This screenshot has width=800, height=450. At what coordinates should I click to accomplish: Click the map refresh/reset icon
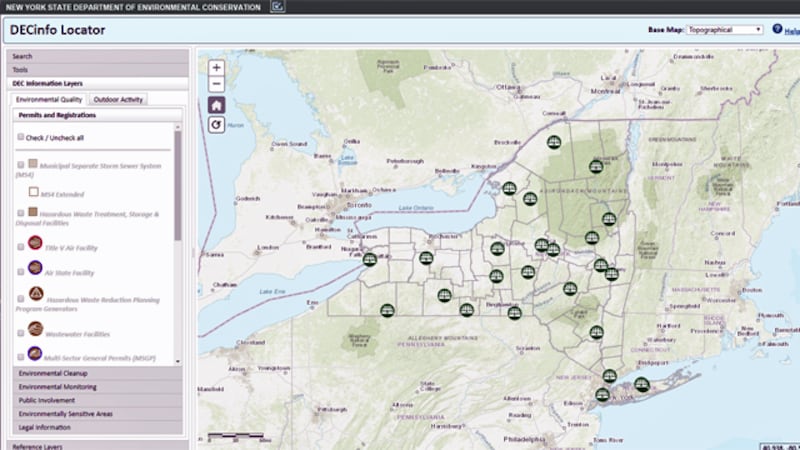click(x=217, y=125)
